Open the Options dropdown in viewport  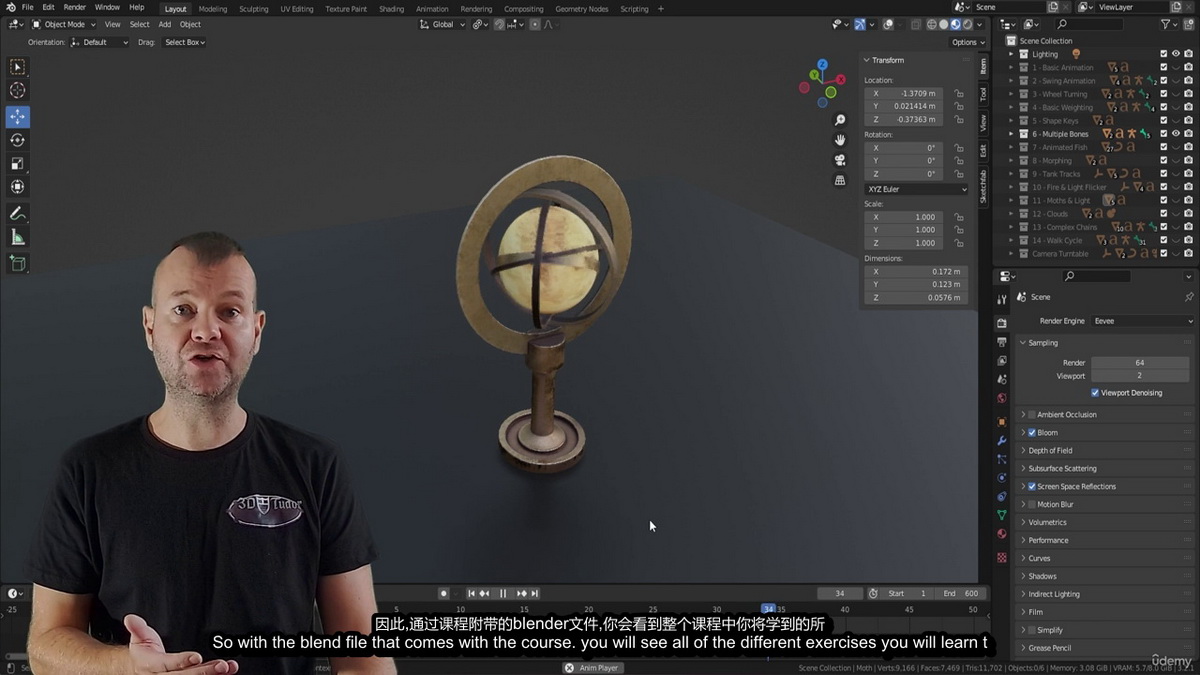point(968,42)
